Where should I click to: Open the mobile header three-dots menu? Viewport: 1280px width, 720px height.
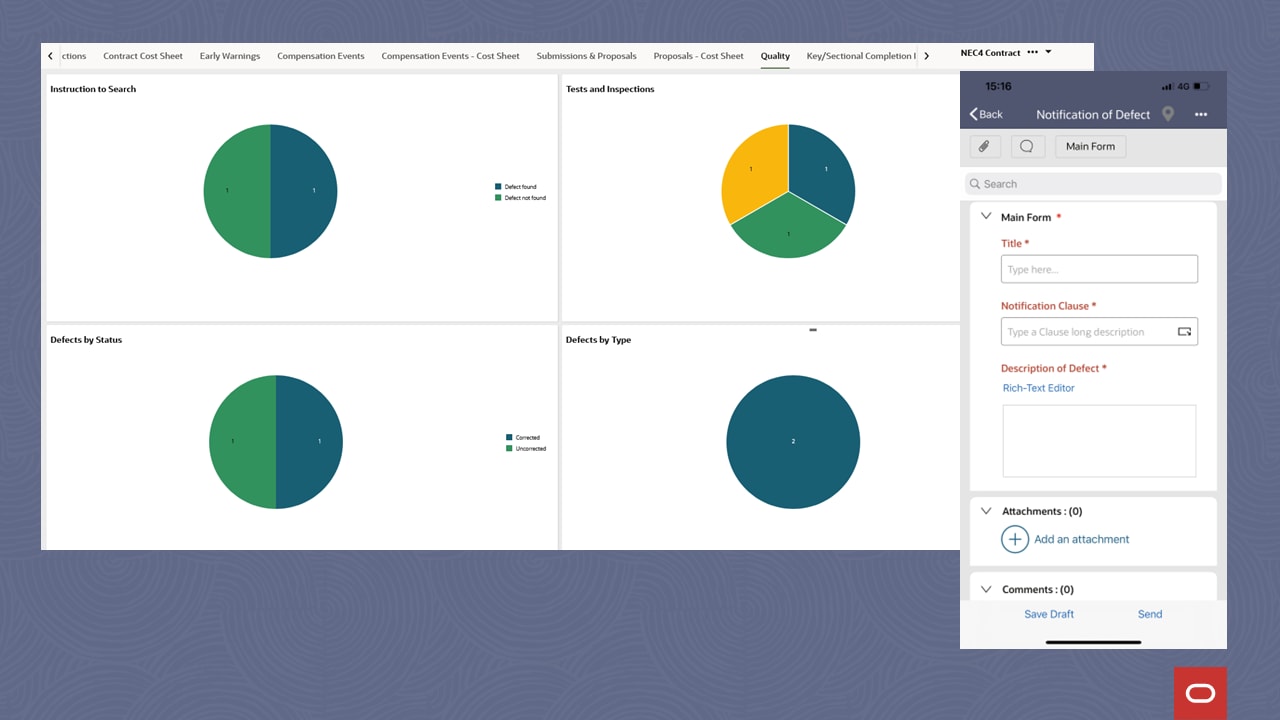click(1201, 114)
